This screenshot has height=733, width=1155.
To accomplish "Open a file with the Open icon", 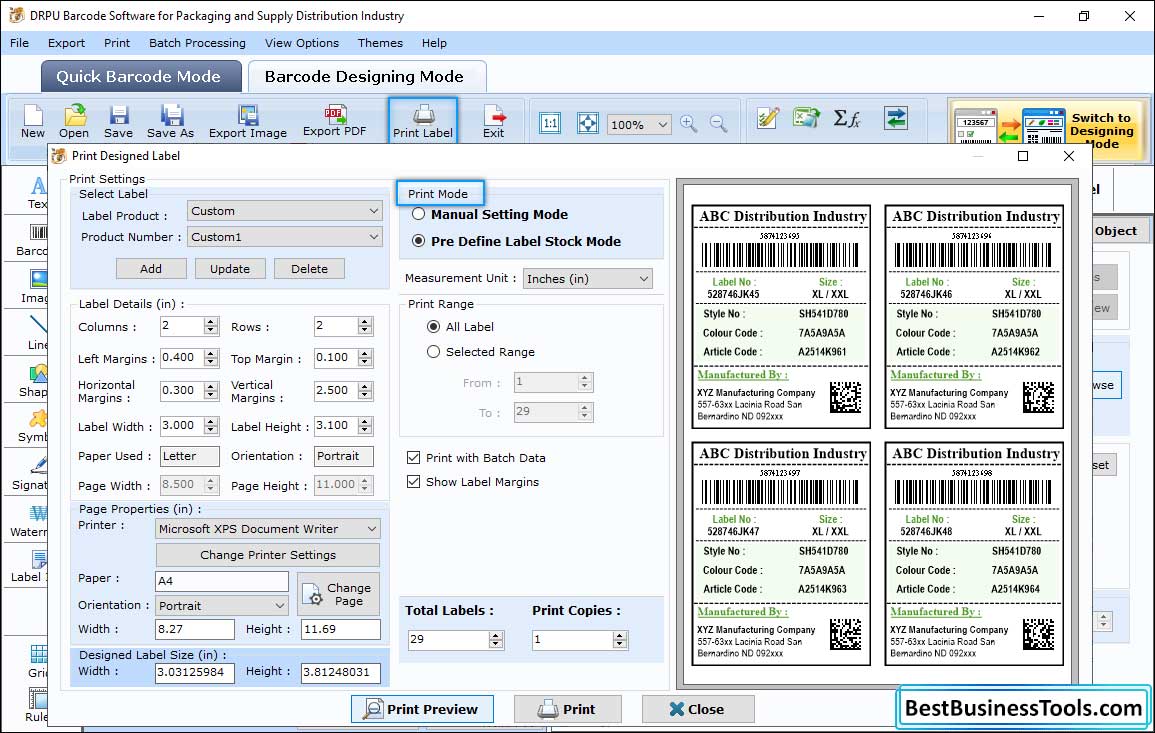I will point(74,122).
